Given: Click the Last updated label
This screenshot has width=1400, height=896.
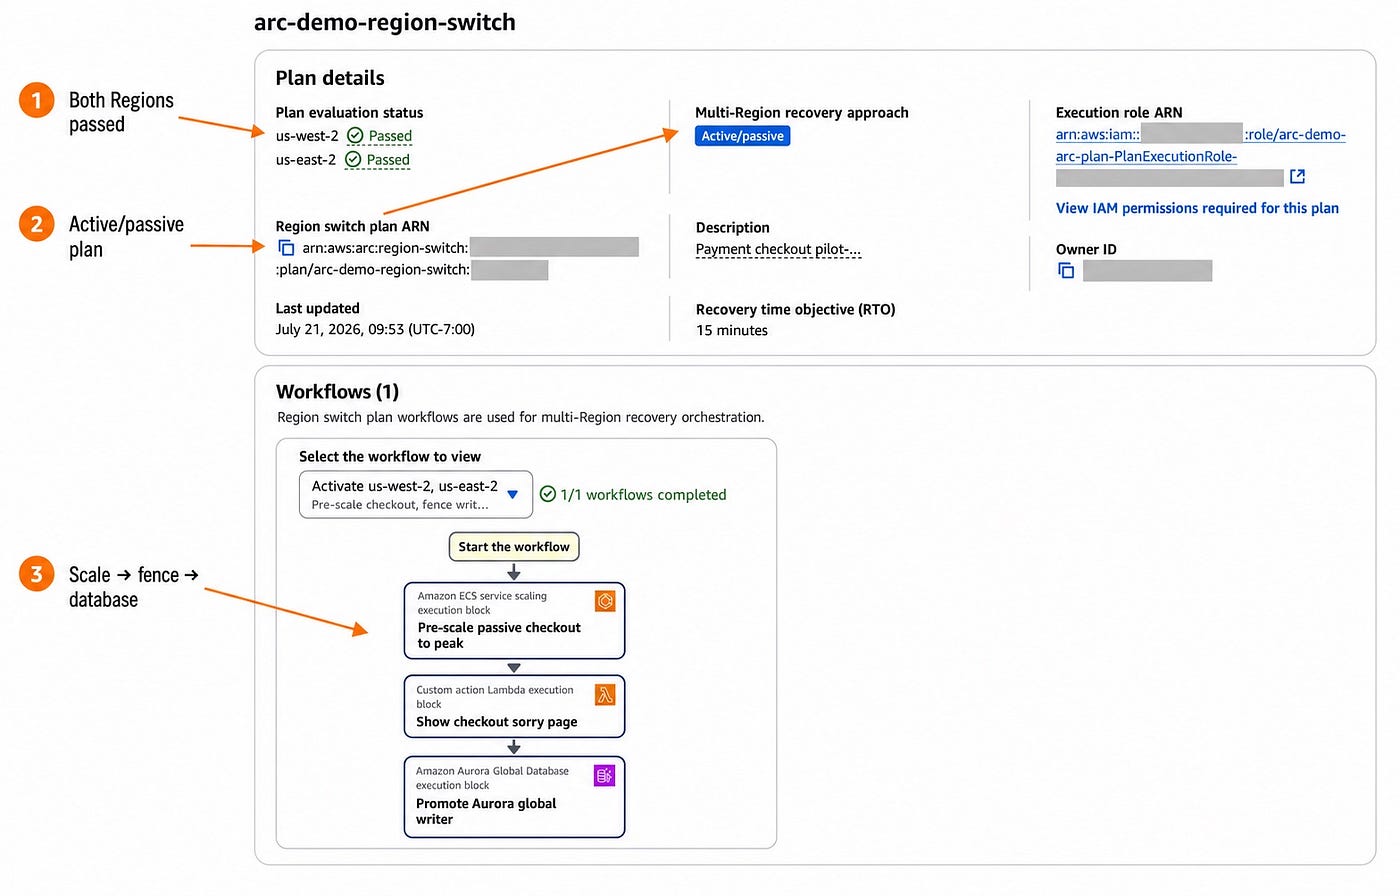Looking at the screenshot, I should tap(317, 308).
